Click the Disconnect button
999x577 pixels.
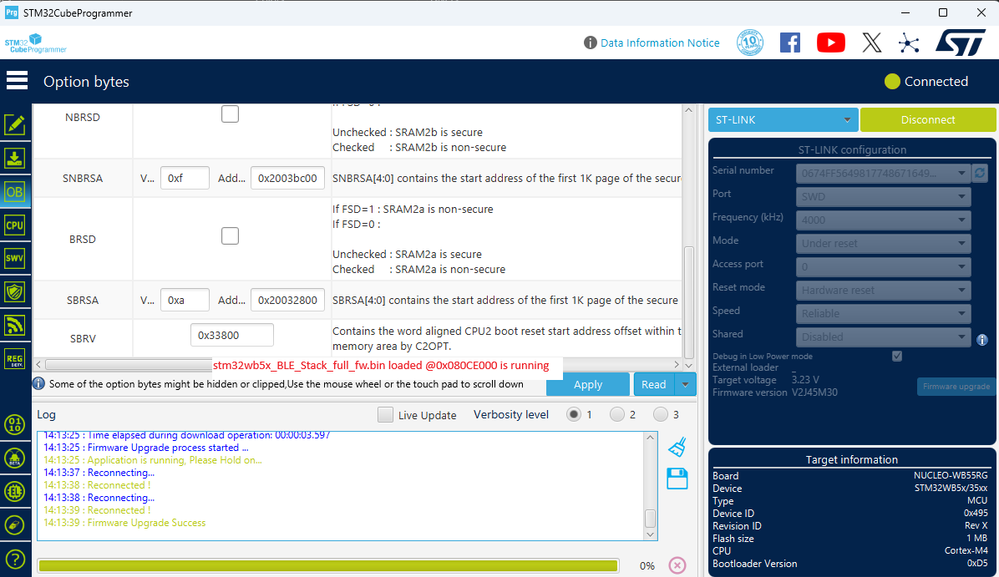click(928, 120)
